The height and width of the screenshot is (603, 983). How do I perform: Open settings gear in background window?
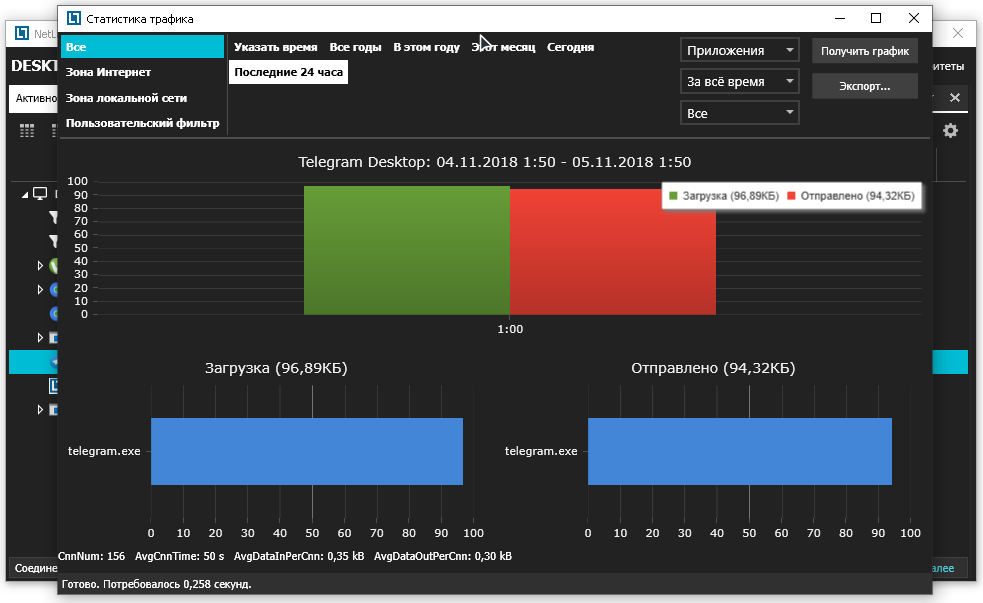coord(950,130)
